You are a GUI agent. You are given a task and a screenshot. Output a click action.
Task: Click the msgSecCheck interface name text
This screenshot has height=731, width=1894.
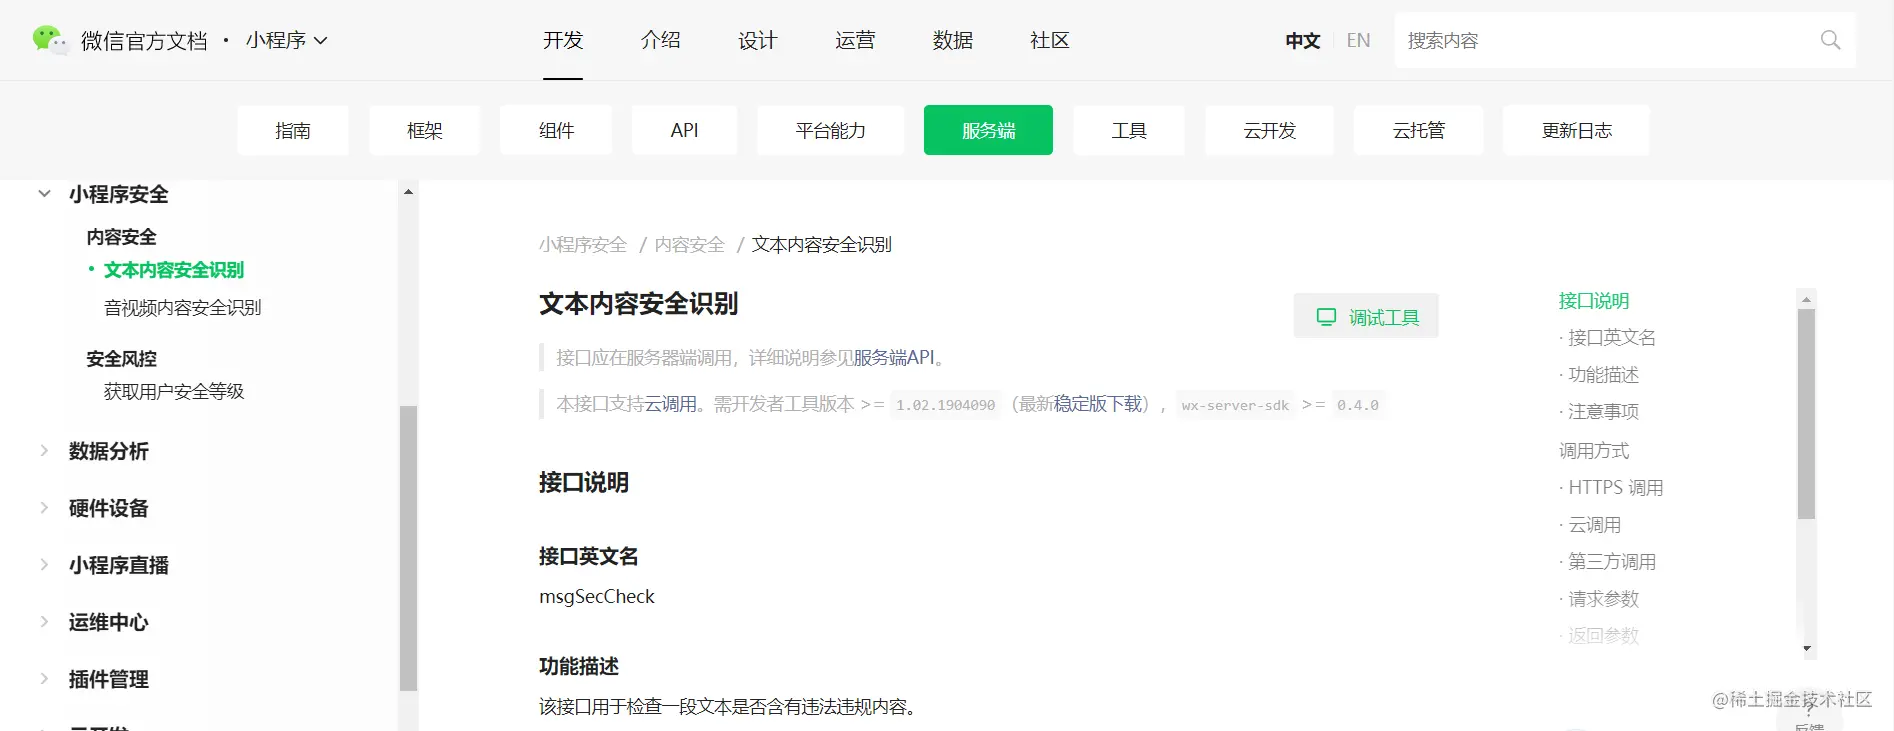[x=597, y=596]
